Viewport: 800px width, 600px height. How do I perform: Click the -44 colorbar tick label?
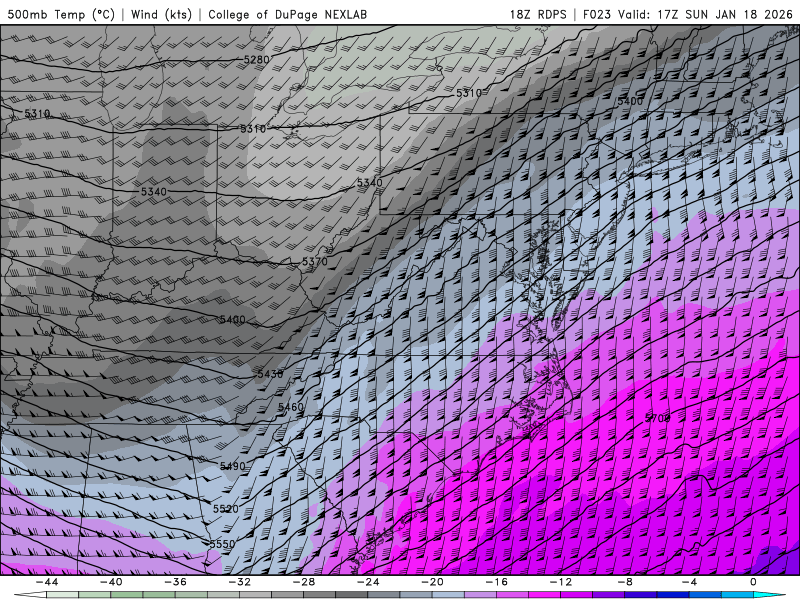47,582
